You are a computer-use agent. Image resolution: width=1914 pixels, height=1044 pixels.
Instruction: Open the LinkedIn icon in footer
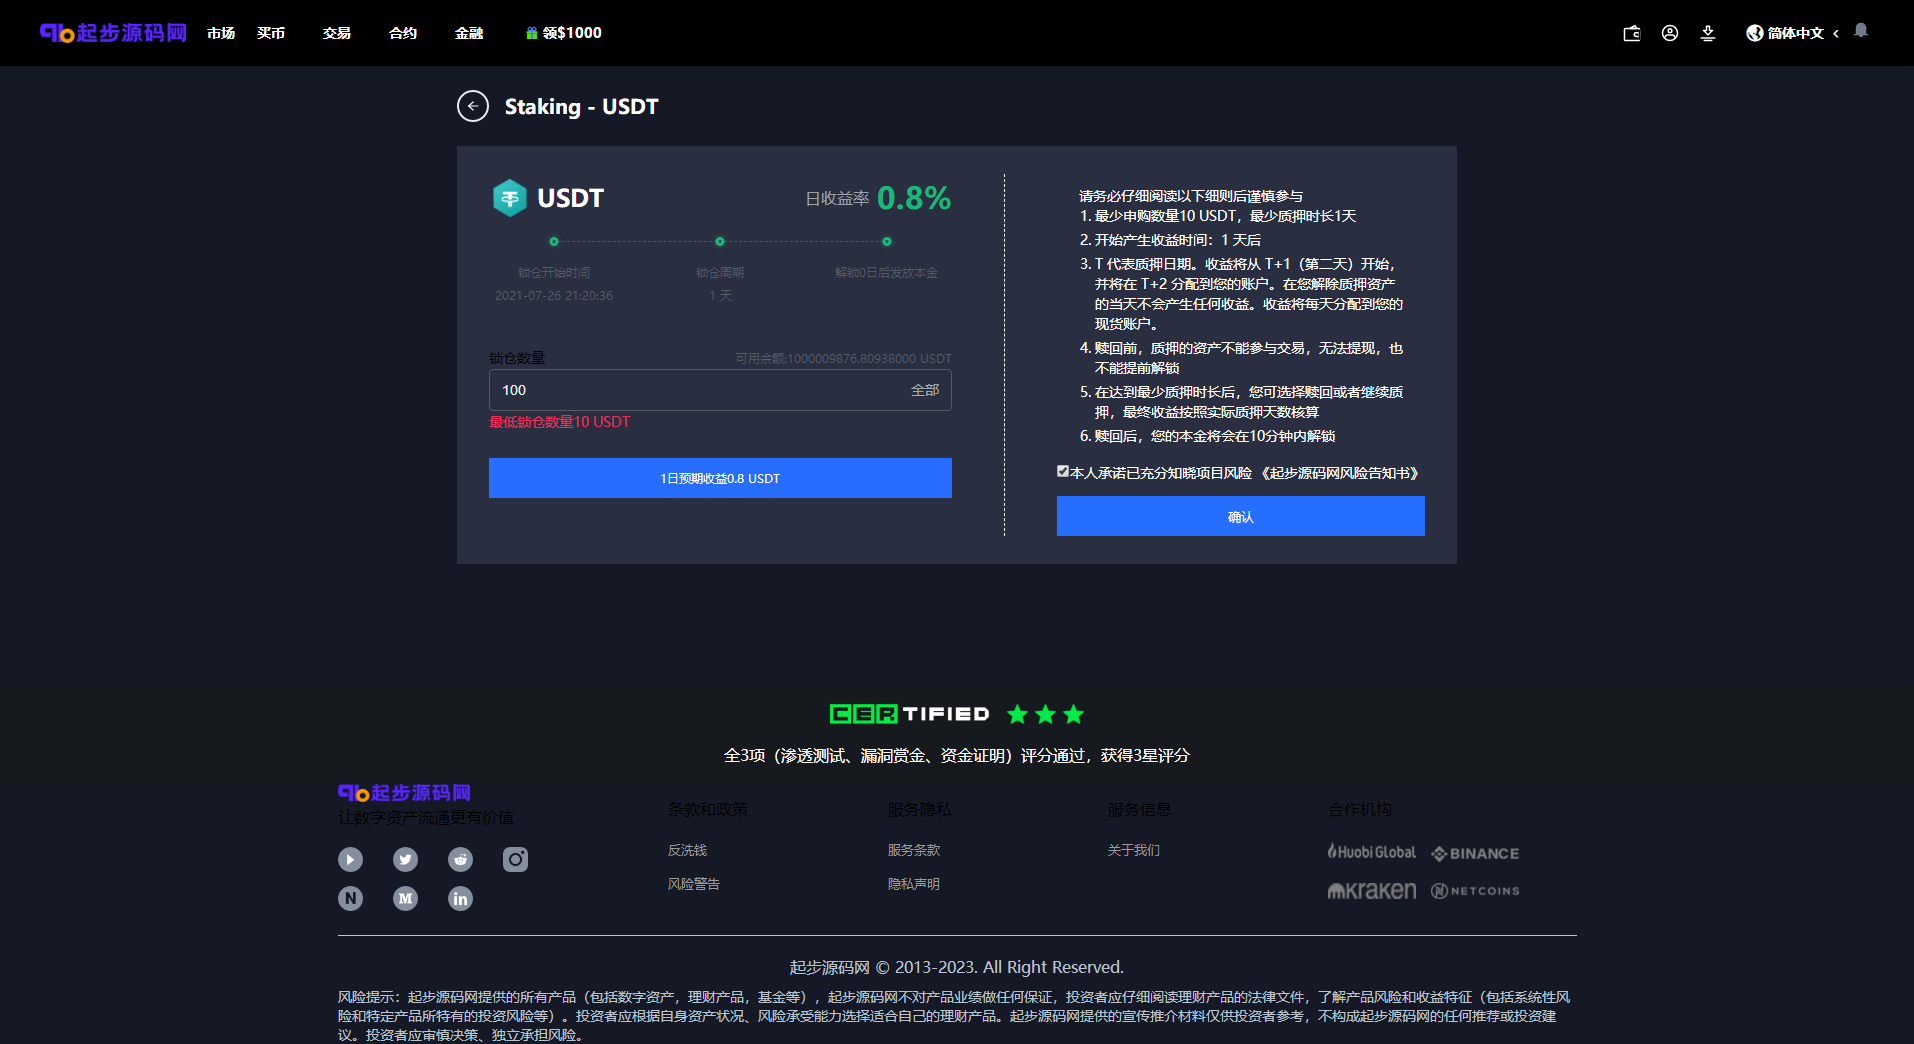click(x=460, y=898)
